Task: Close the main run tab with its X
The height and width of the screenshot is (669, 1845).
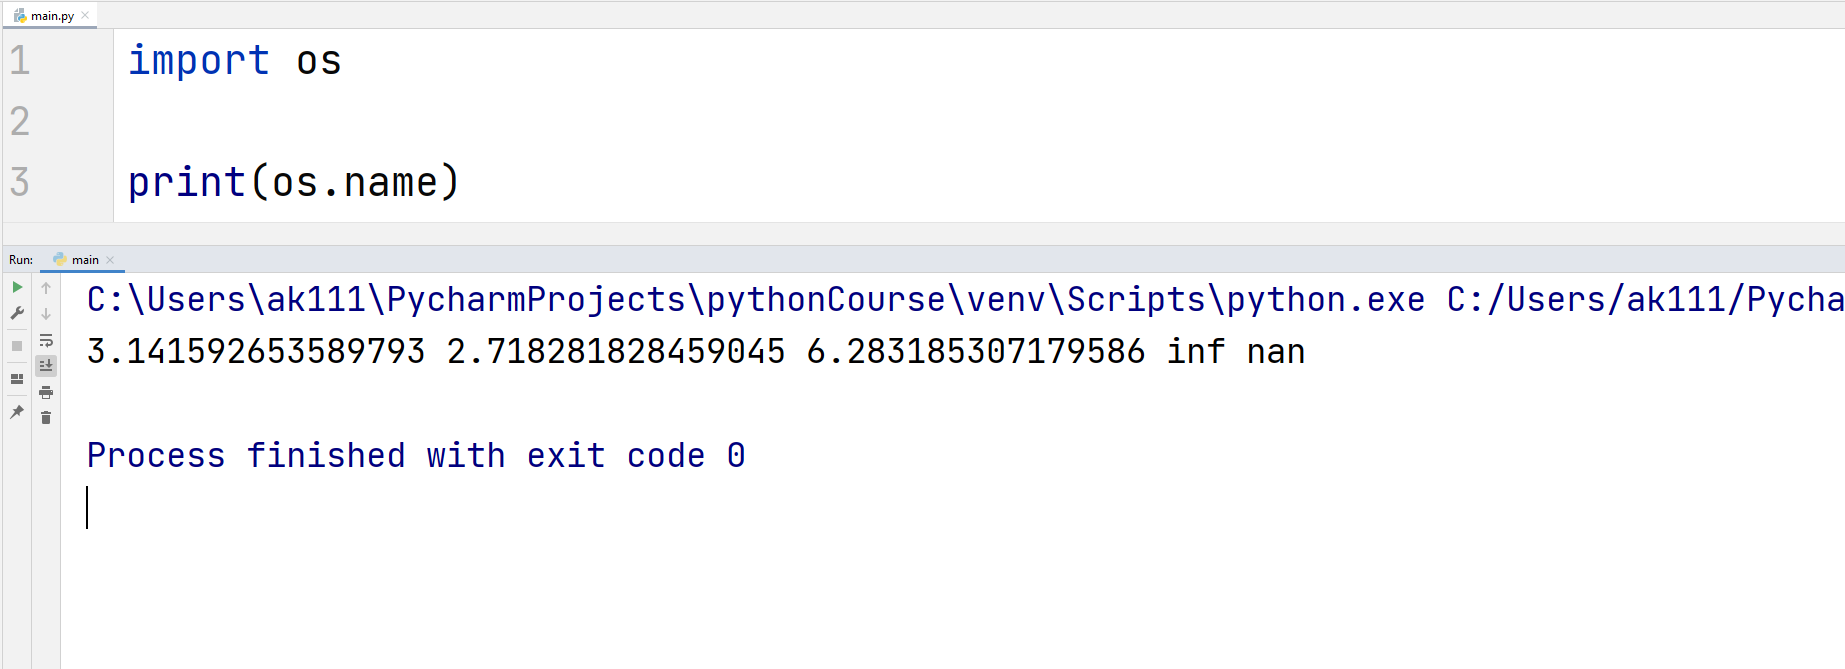Action: pos(110,259)
